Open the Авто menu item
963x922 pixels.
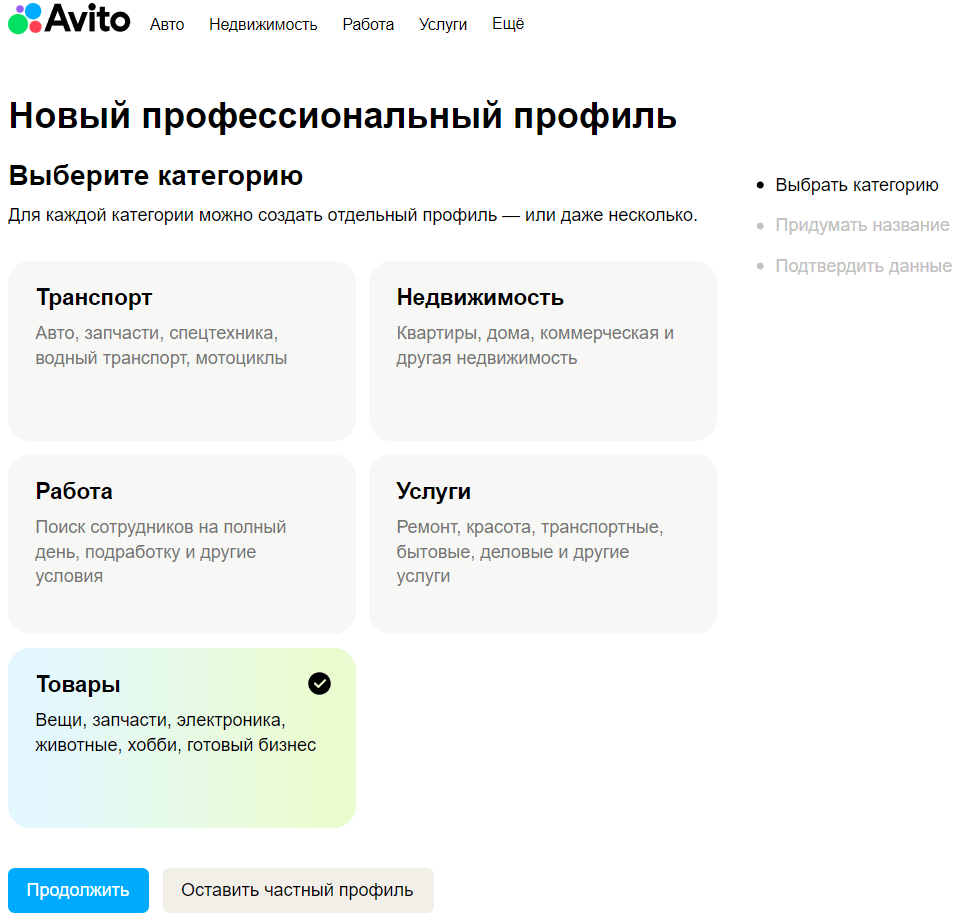pyautogui.click(x=167, y=25)
